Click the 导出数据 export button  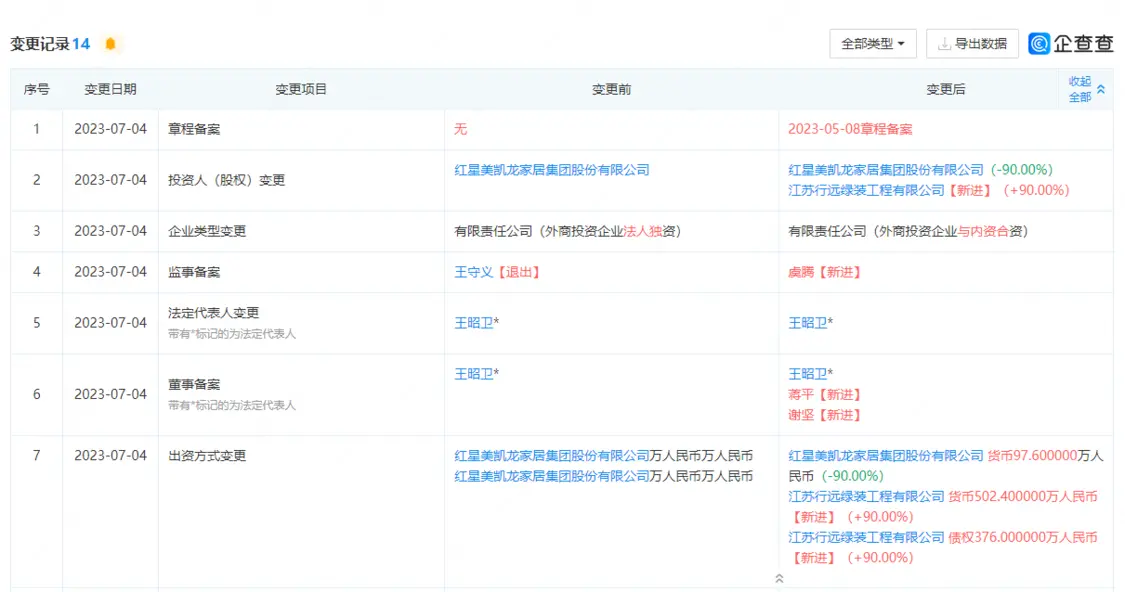(x=972, y=44)
